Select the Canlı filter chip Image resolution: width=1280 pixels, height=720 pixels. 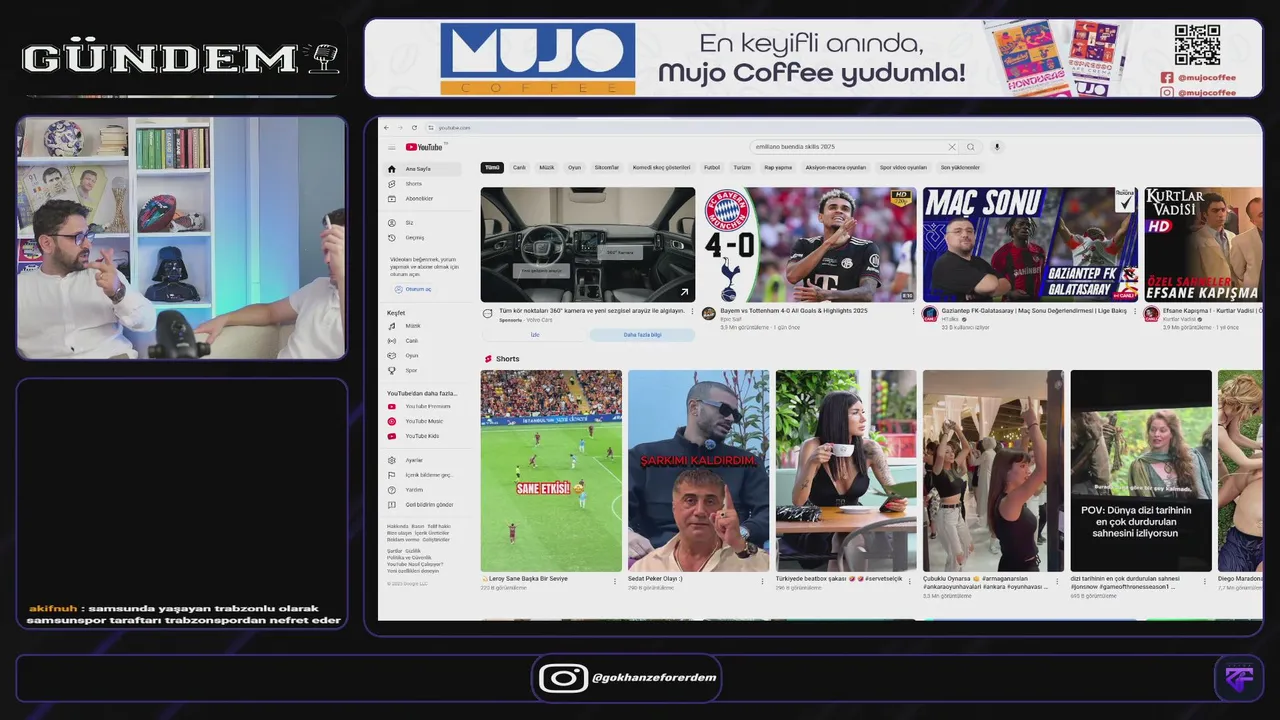point(519,168)
